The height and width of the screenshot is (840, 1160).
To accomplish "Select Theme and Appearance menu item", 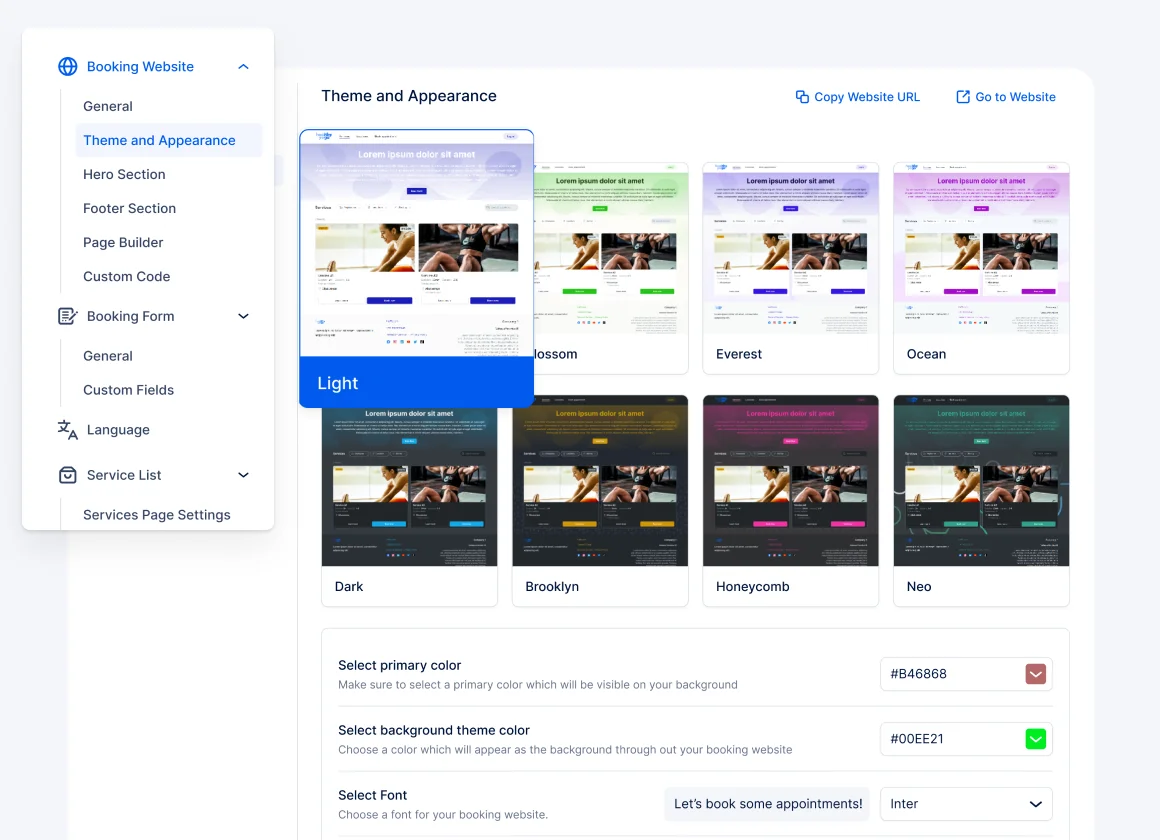I will click(169, 141).
